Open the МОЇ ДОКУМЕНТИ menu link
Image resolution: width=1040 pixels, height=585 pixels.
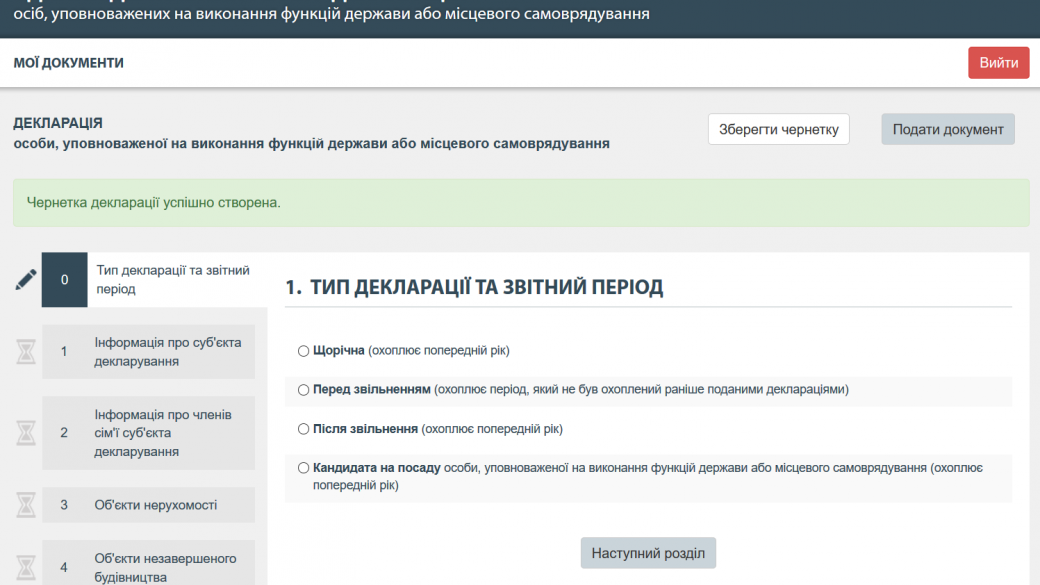coord(69,63)
